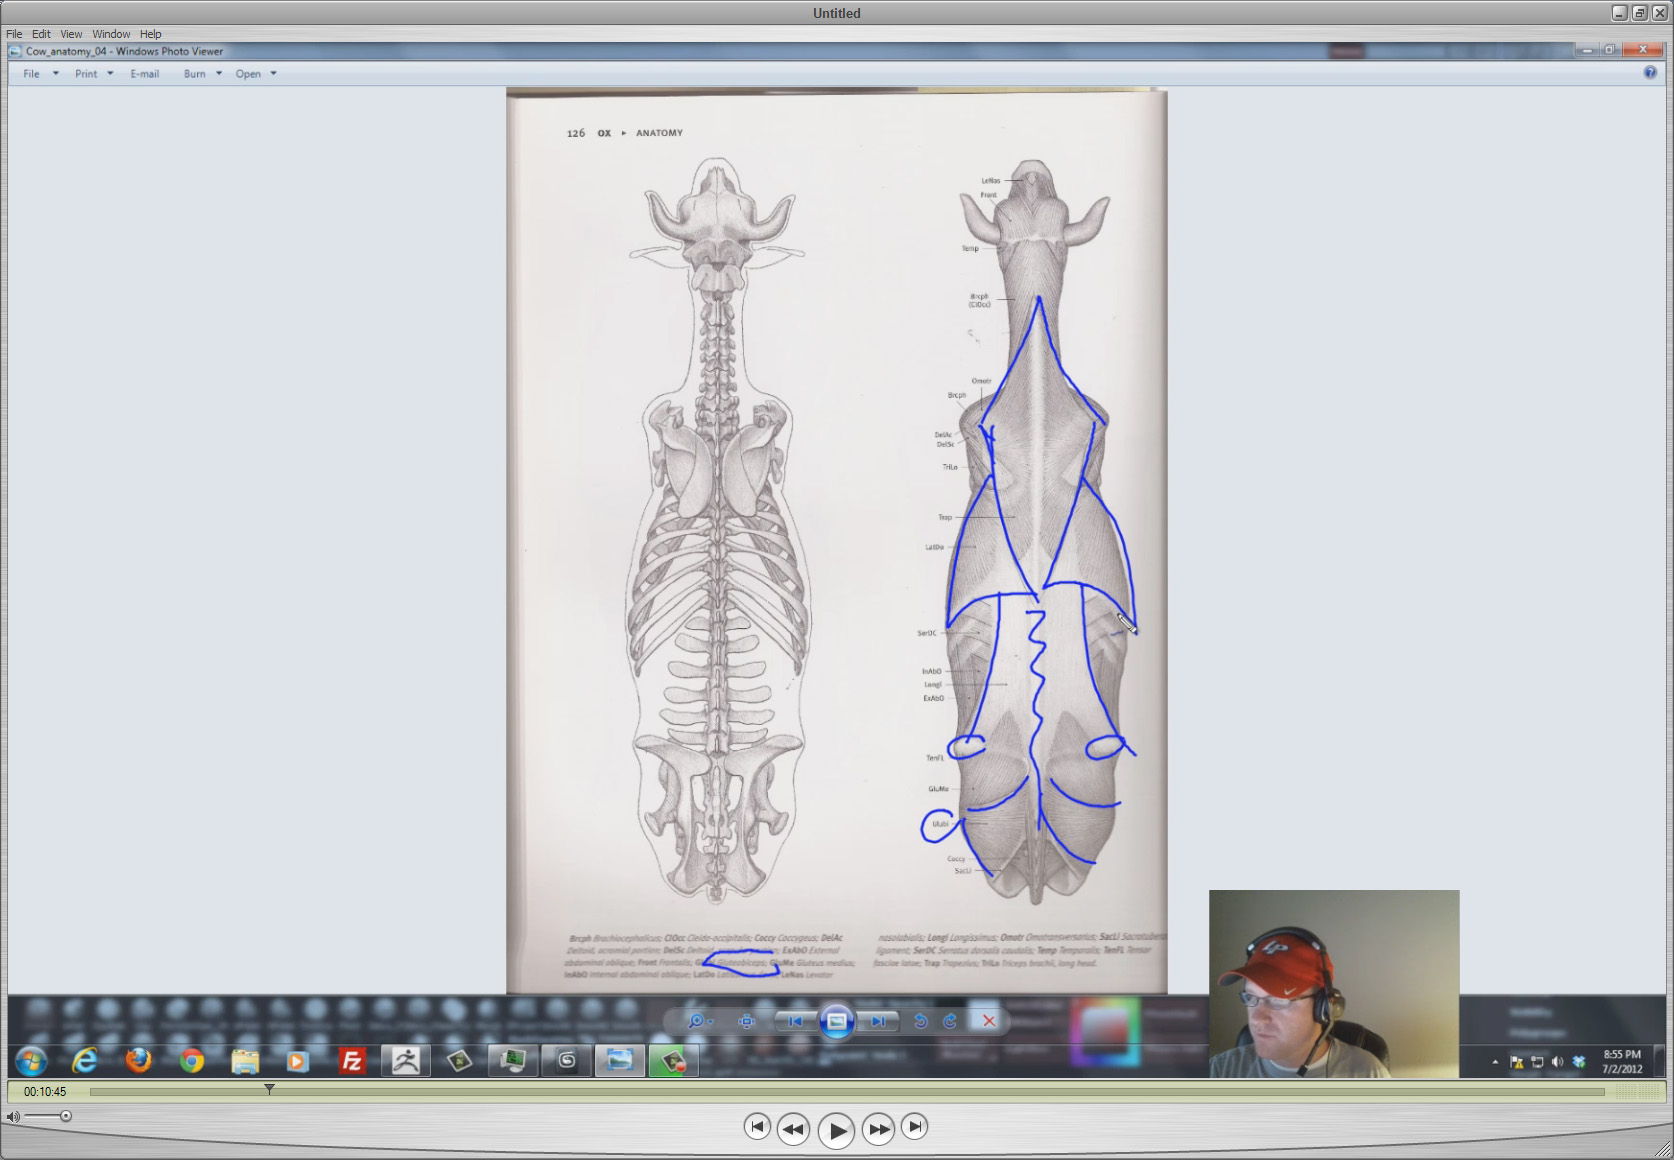Open the Edit menu
The height and width of the screenshot is (1160, 1674).
pyautogui.click(x=41, y=34)
